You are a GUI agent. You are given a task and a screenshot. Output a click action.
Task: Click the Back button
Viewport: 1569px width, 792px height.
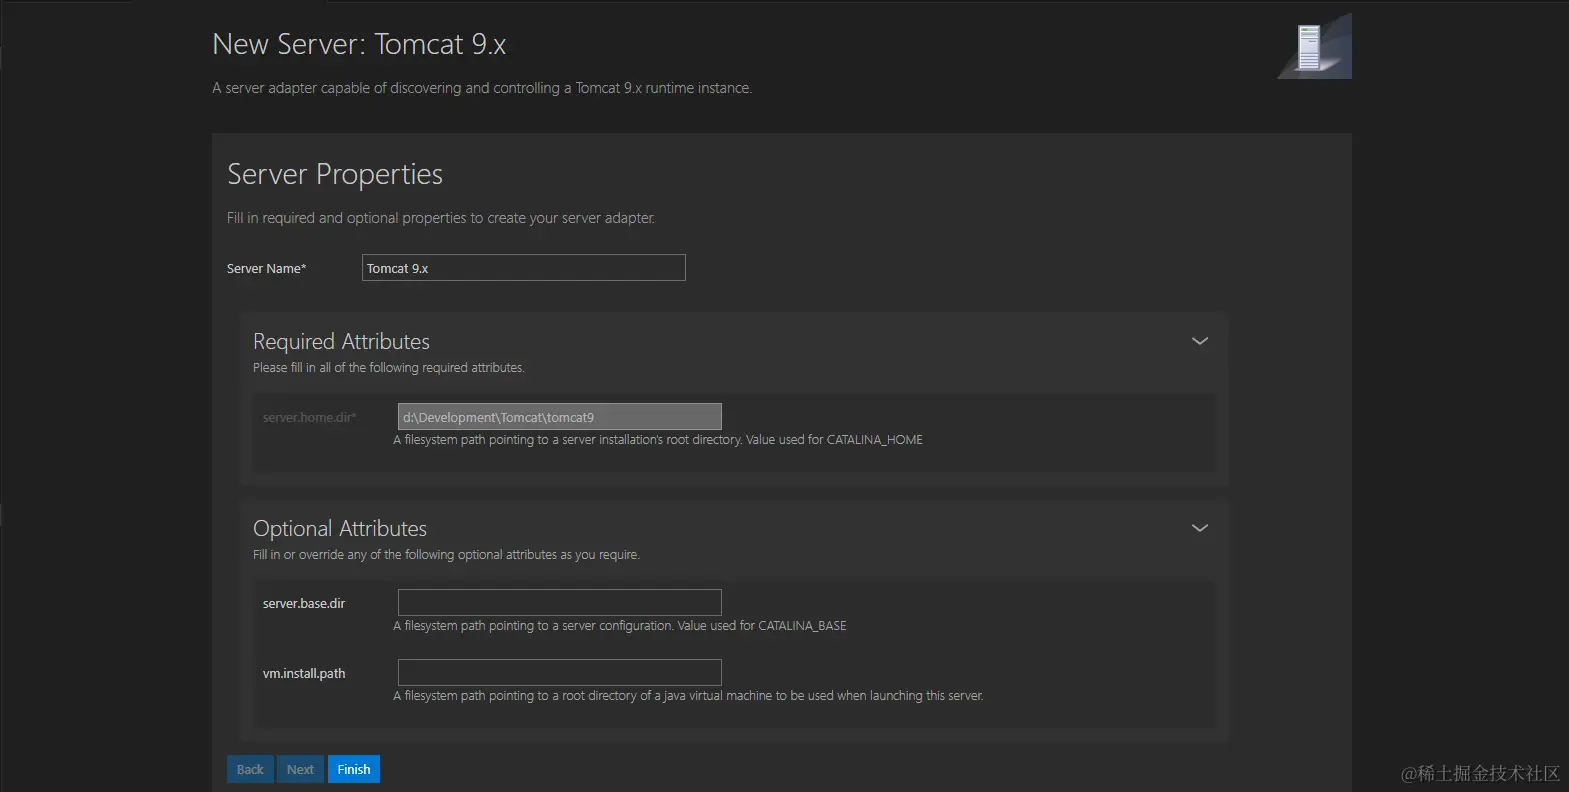[250, 769]
